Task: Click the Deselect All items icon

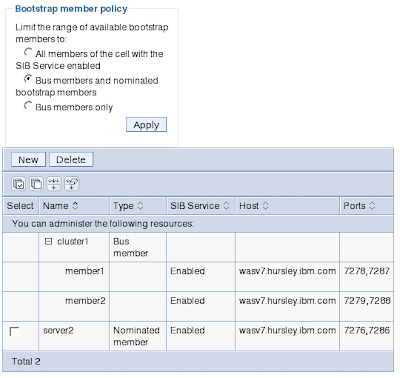Action: (x=36, y=184)
